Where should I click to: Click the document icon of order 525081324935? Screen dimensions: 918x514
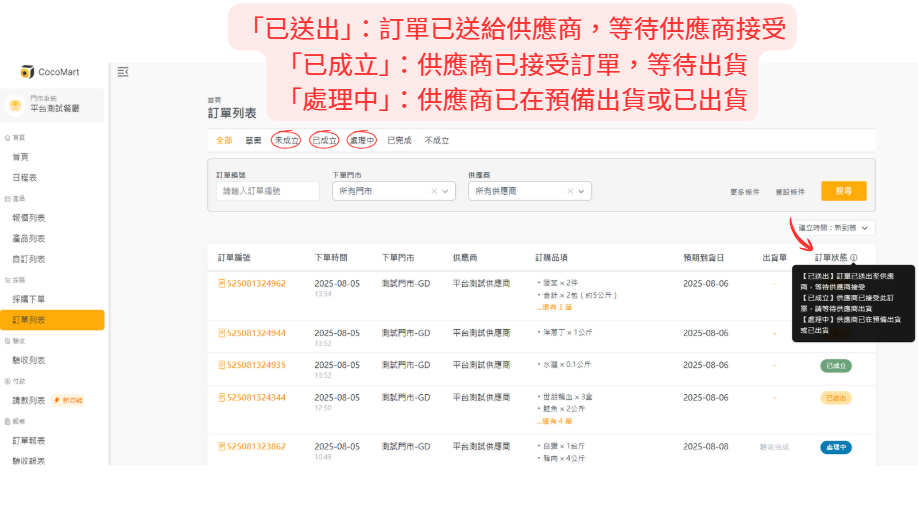point(222,365)
